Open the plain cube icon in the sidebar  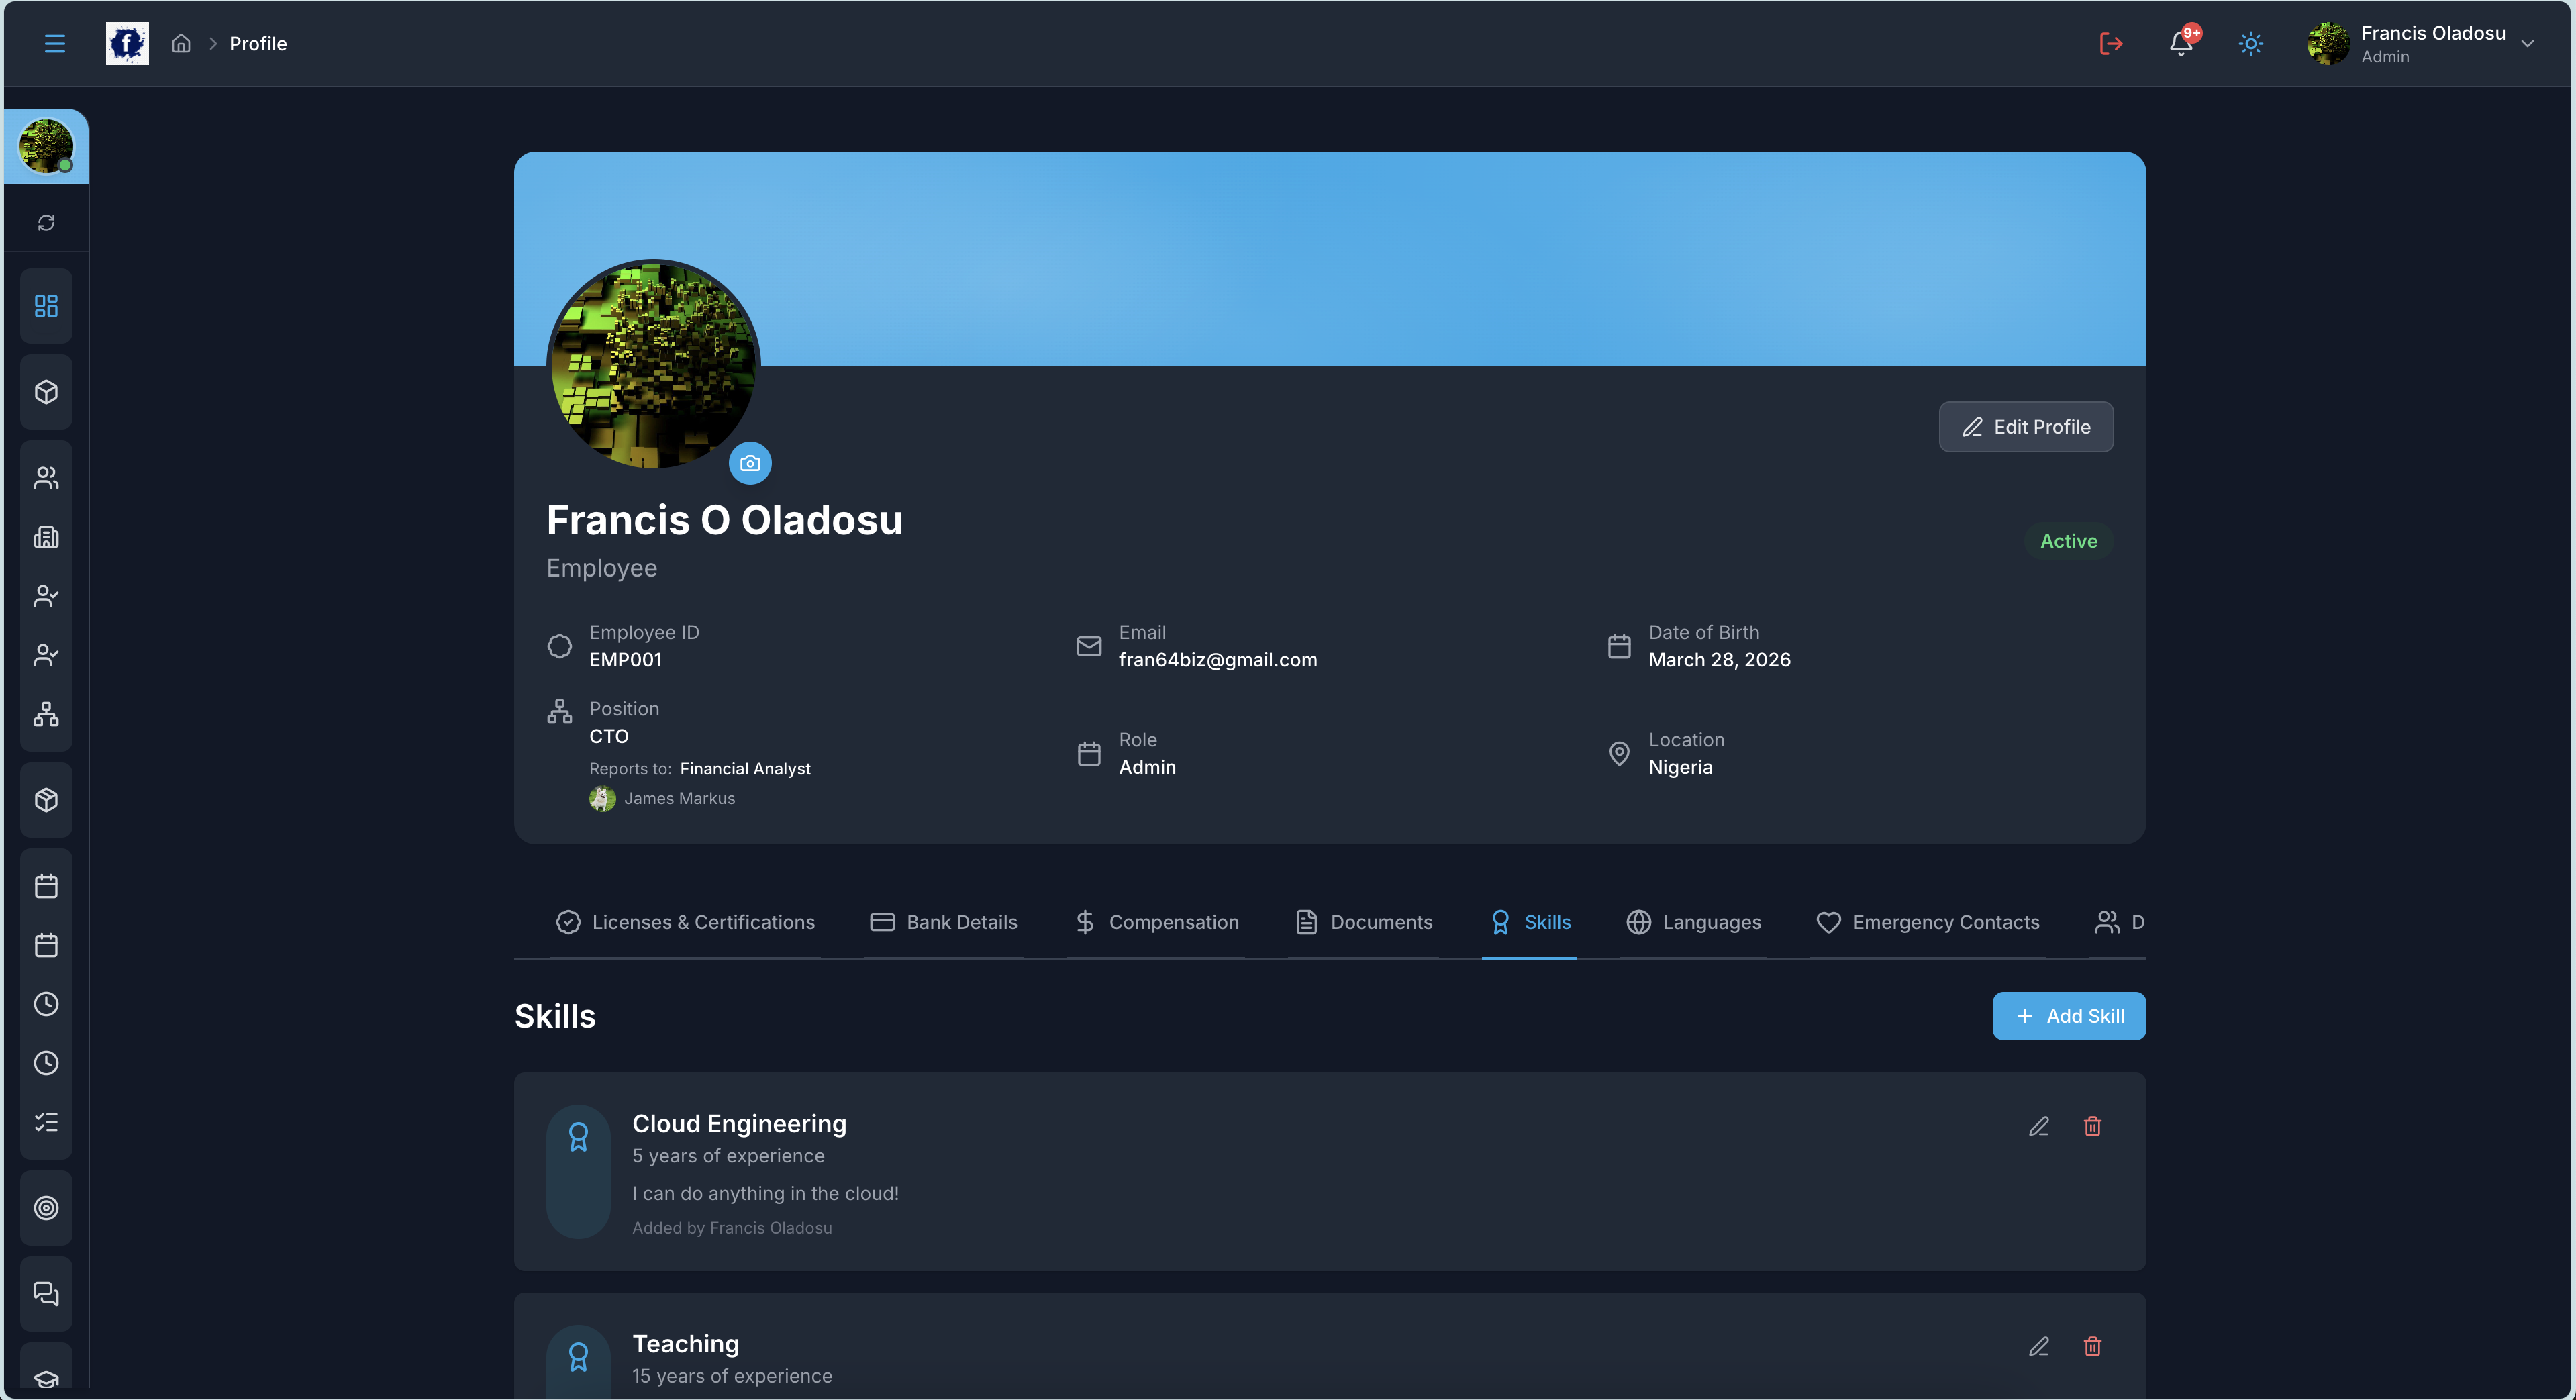tap(46, 392)
